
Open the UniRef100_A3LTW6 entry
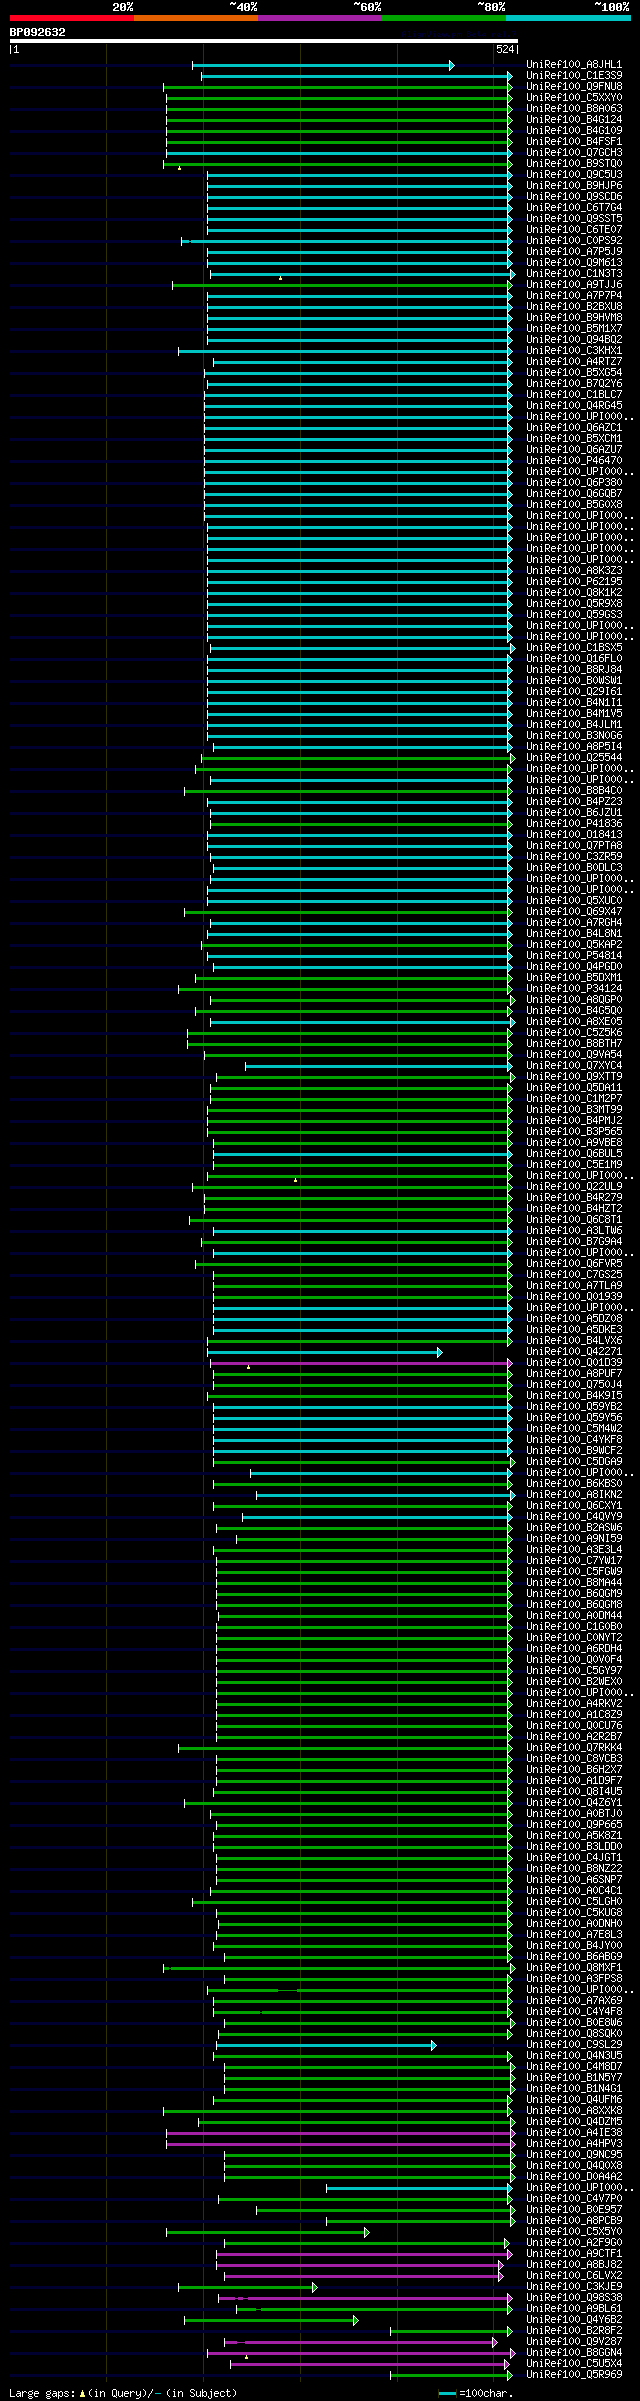point(574,1231)
